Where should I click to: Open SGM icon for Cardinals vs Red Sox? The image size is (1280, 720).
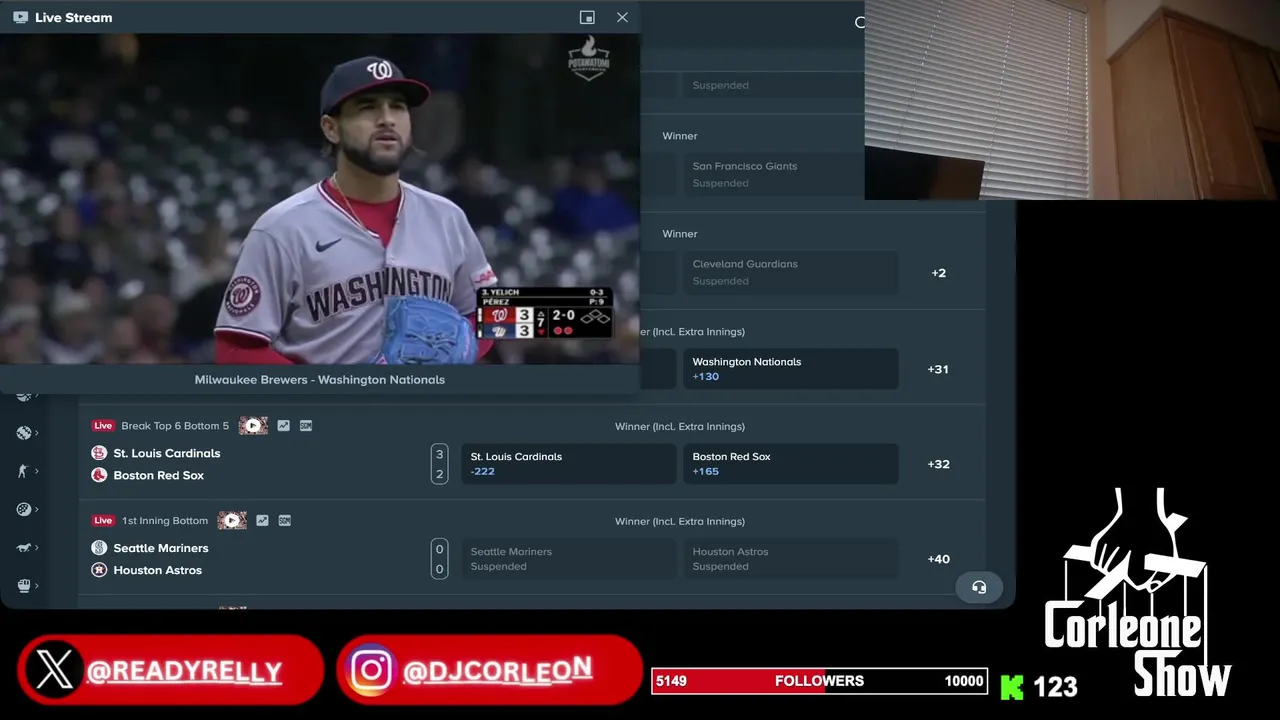pos(306,425)
